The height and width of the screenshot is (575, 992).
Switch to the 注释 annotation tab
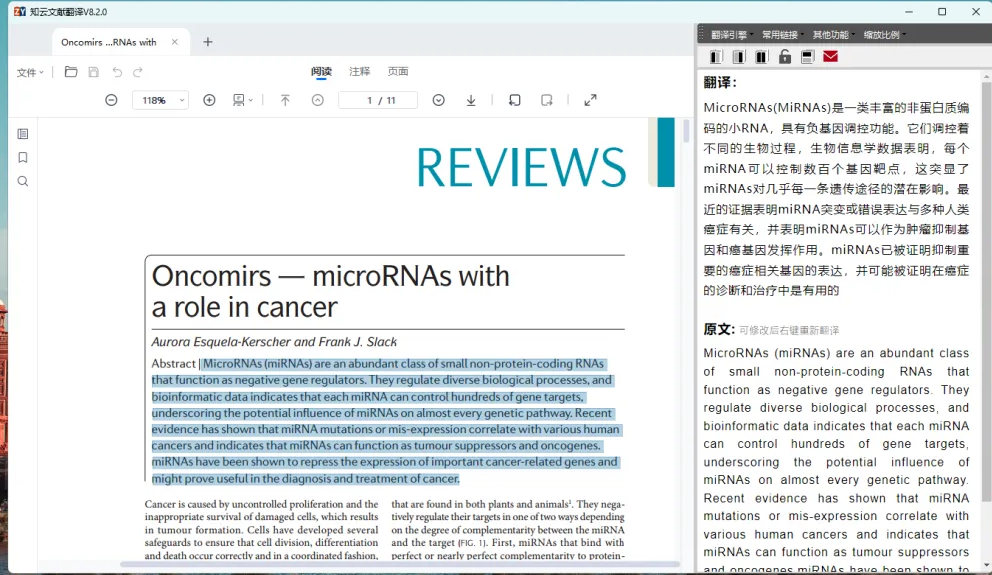coord(359,71)
